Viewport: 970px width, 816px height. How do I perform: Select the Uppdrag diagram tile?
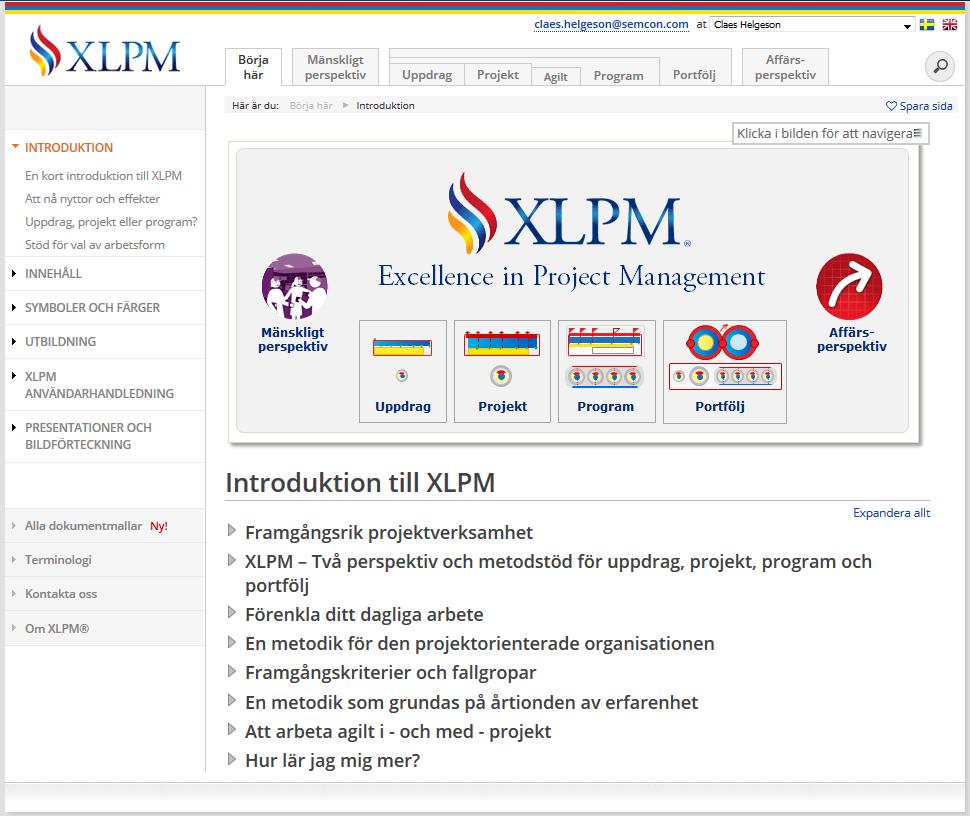click(403, 371)
